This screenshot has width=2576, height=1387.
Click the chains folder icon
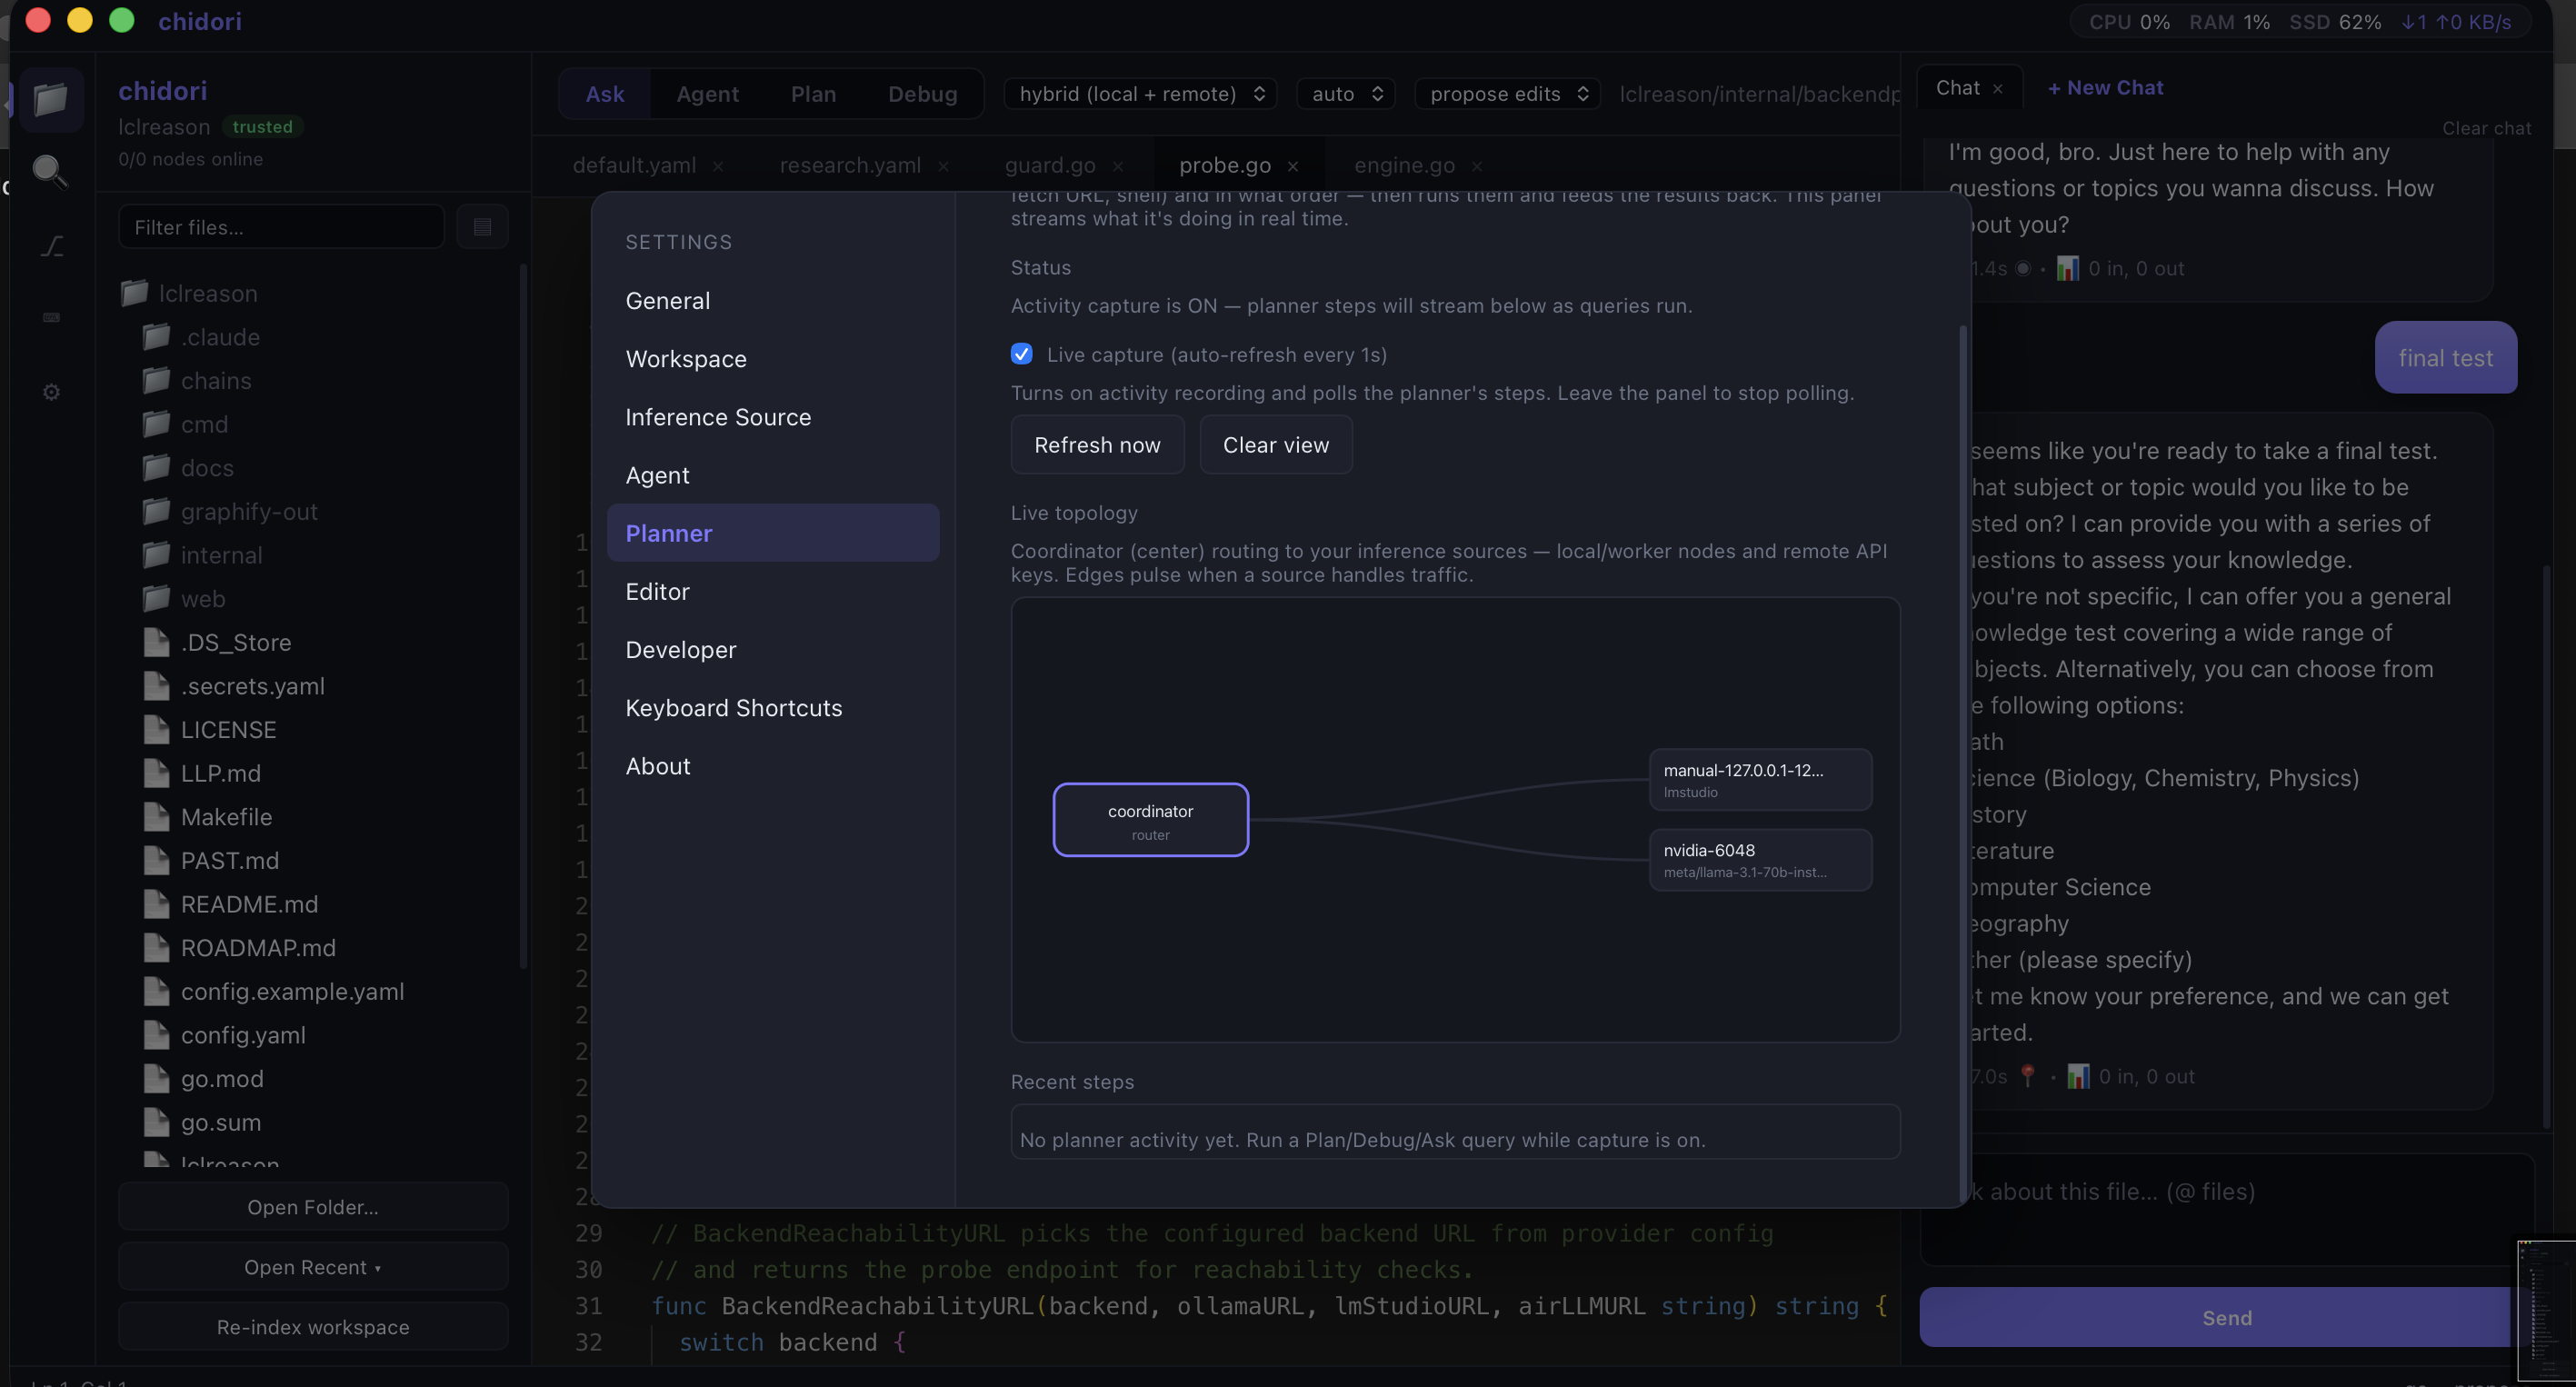coord(156,380)
